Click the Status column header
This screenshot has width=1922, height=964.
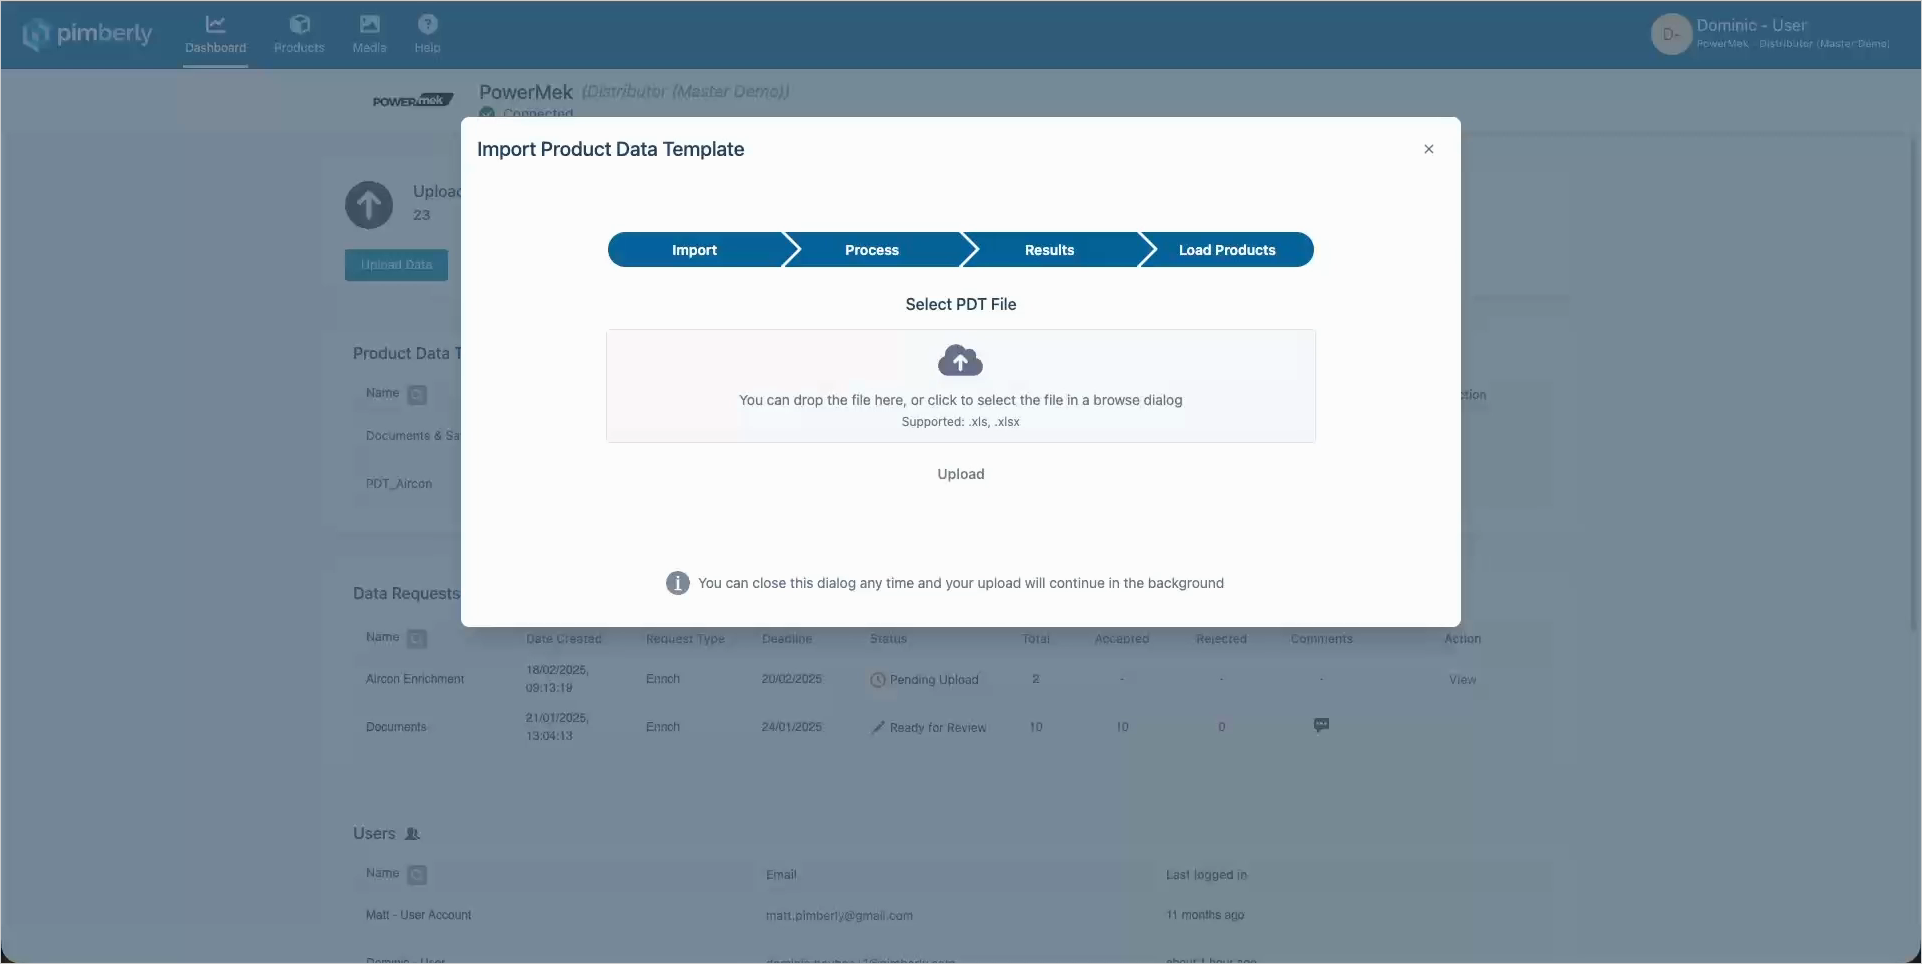pyautogui.click(x=888, y=639)
